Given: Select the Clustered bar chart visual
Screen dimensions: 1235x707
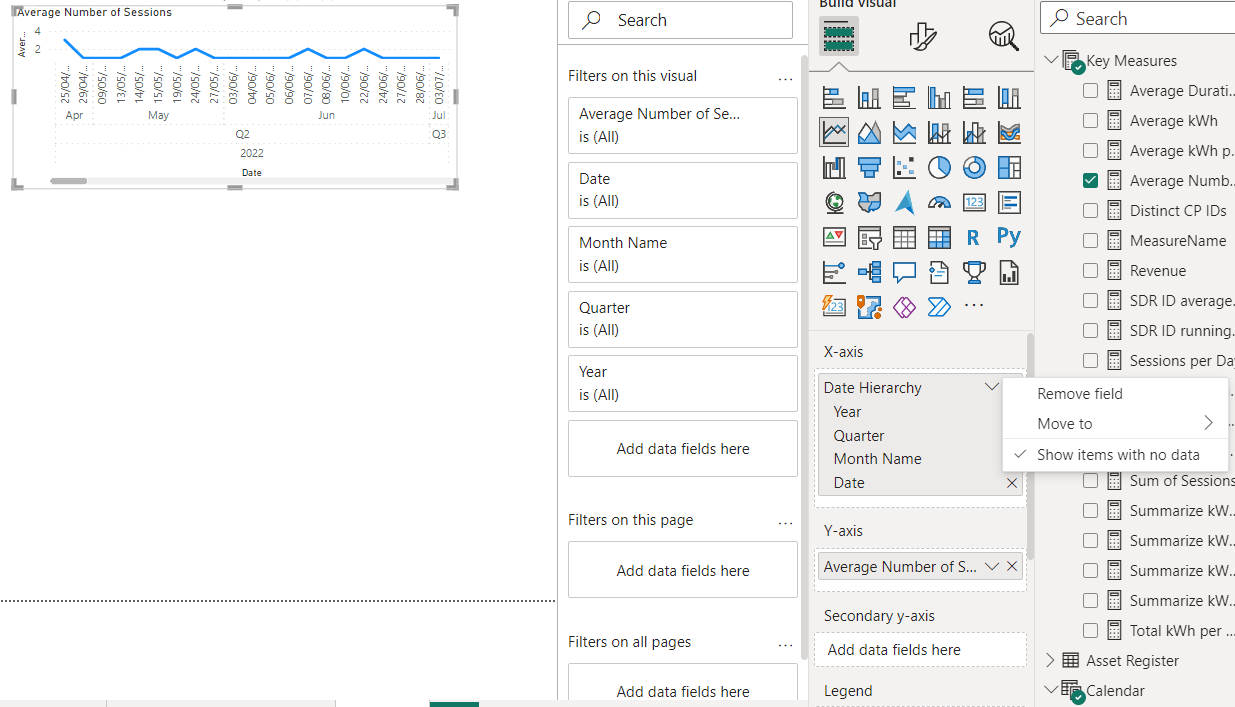Looking at the screenshot, I should click(x=904, y=97).
